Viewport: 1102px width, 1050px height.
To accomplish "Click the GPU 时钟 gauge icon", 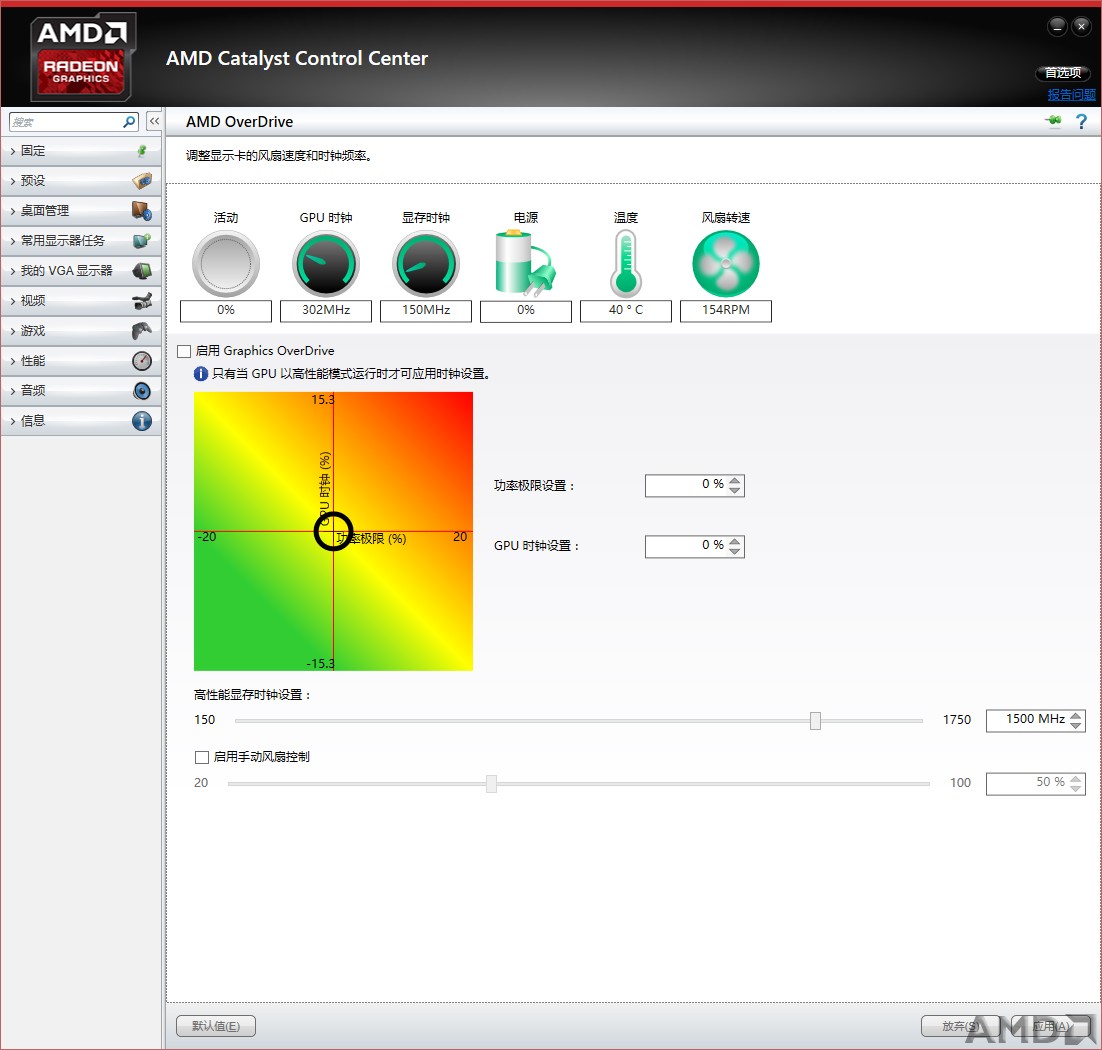I will [x=326, y=264].
